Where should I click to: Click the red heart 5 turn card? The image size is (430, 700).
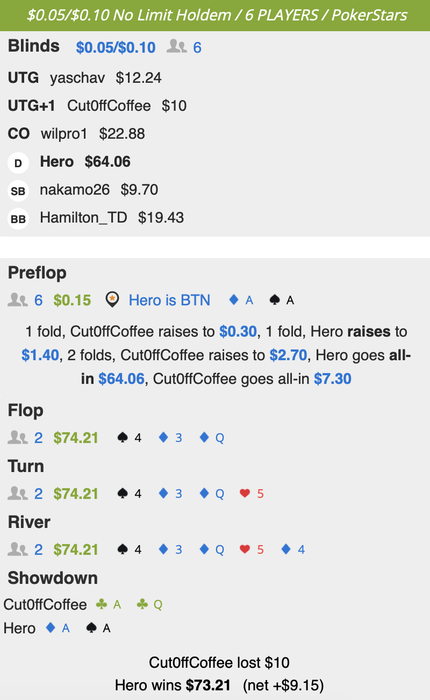click(251, 493)
